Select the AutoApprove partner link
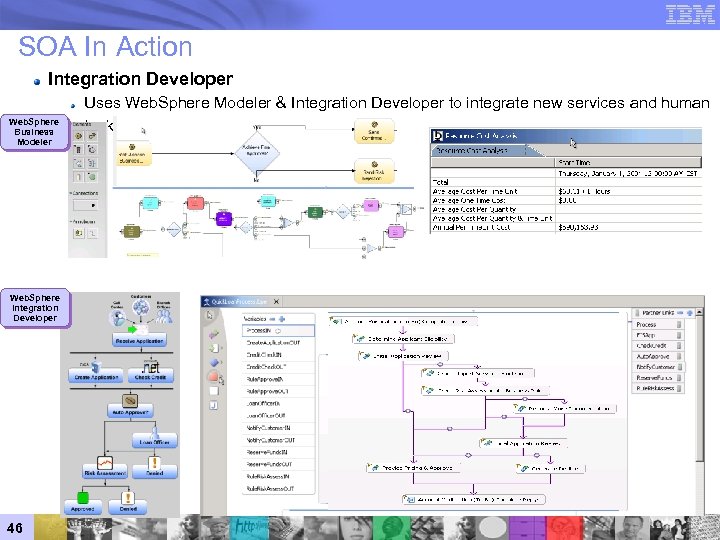This screenshot has height=540, width=720. pos(659,356)
